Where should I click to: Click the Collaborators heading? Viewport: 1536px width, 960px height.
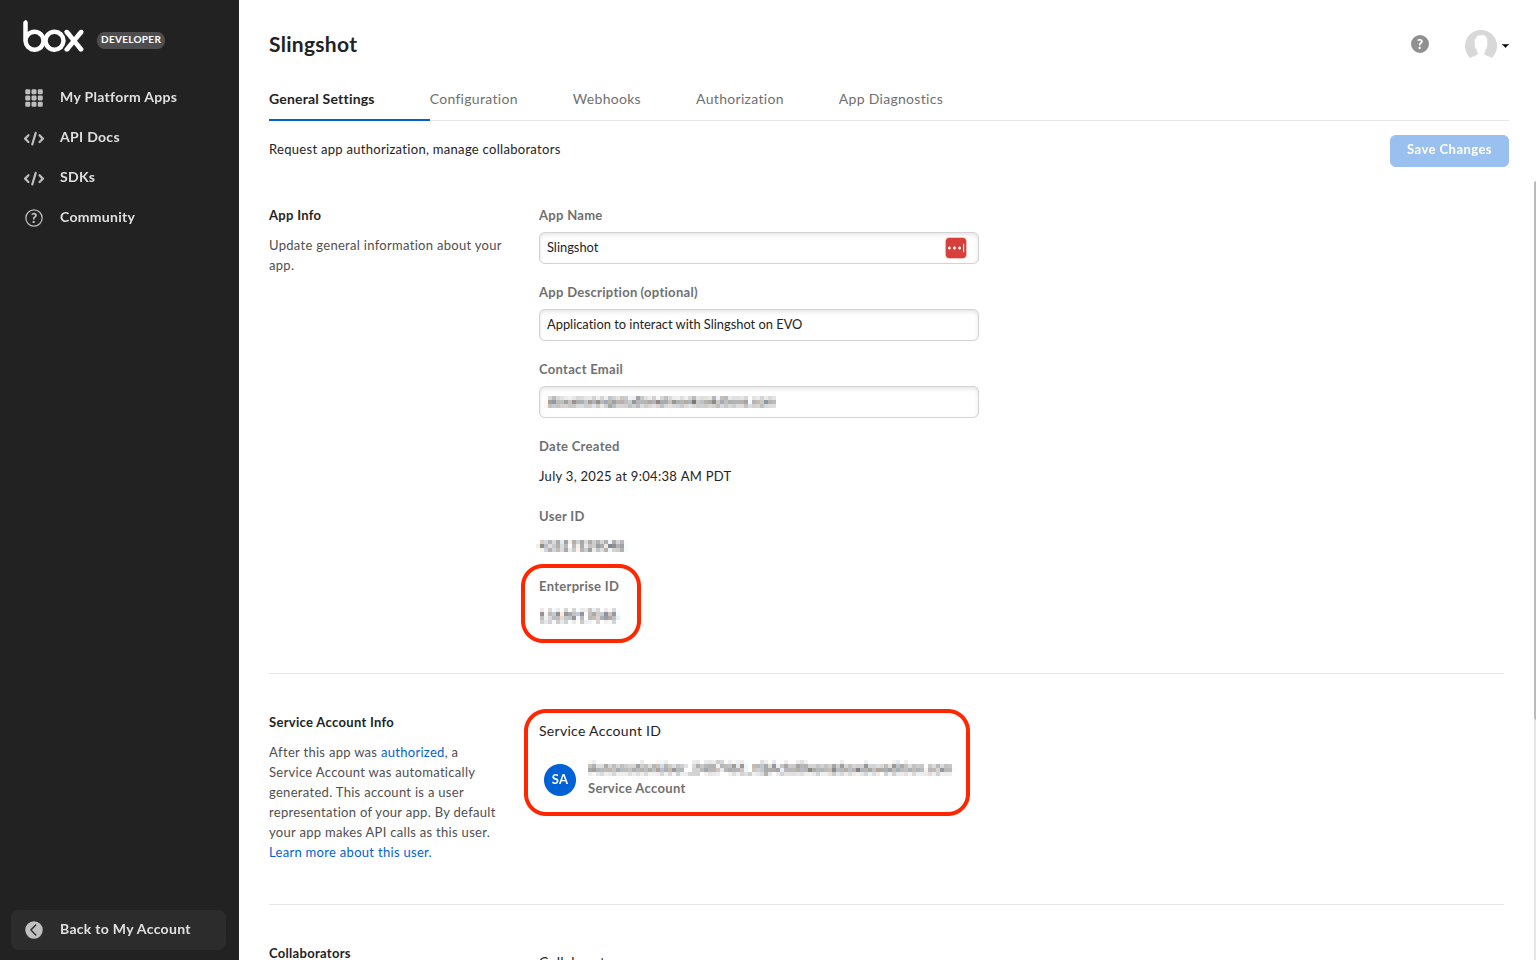point(310,953)
